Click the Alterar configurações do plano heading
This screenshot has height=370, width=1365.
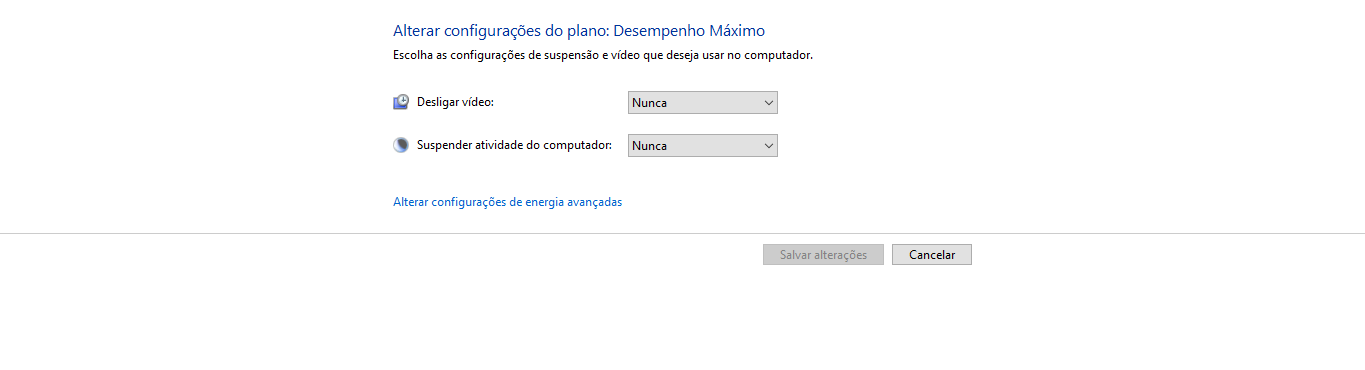[x=500, y=31]
